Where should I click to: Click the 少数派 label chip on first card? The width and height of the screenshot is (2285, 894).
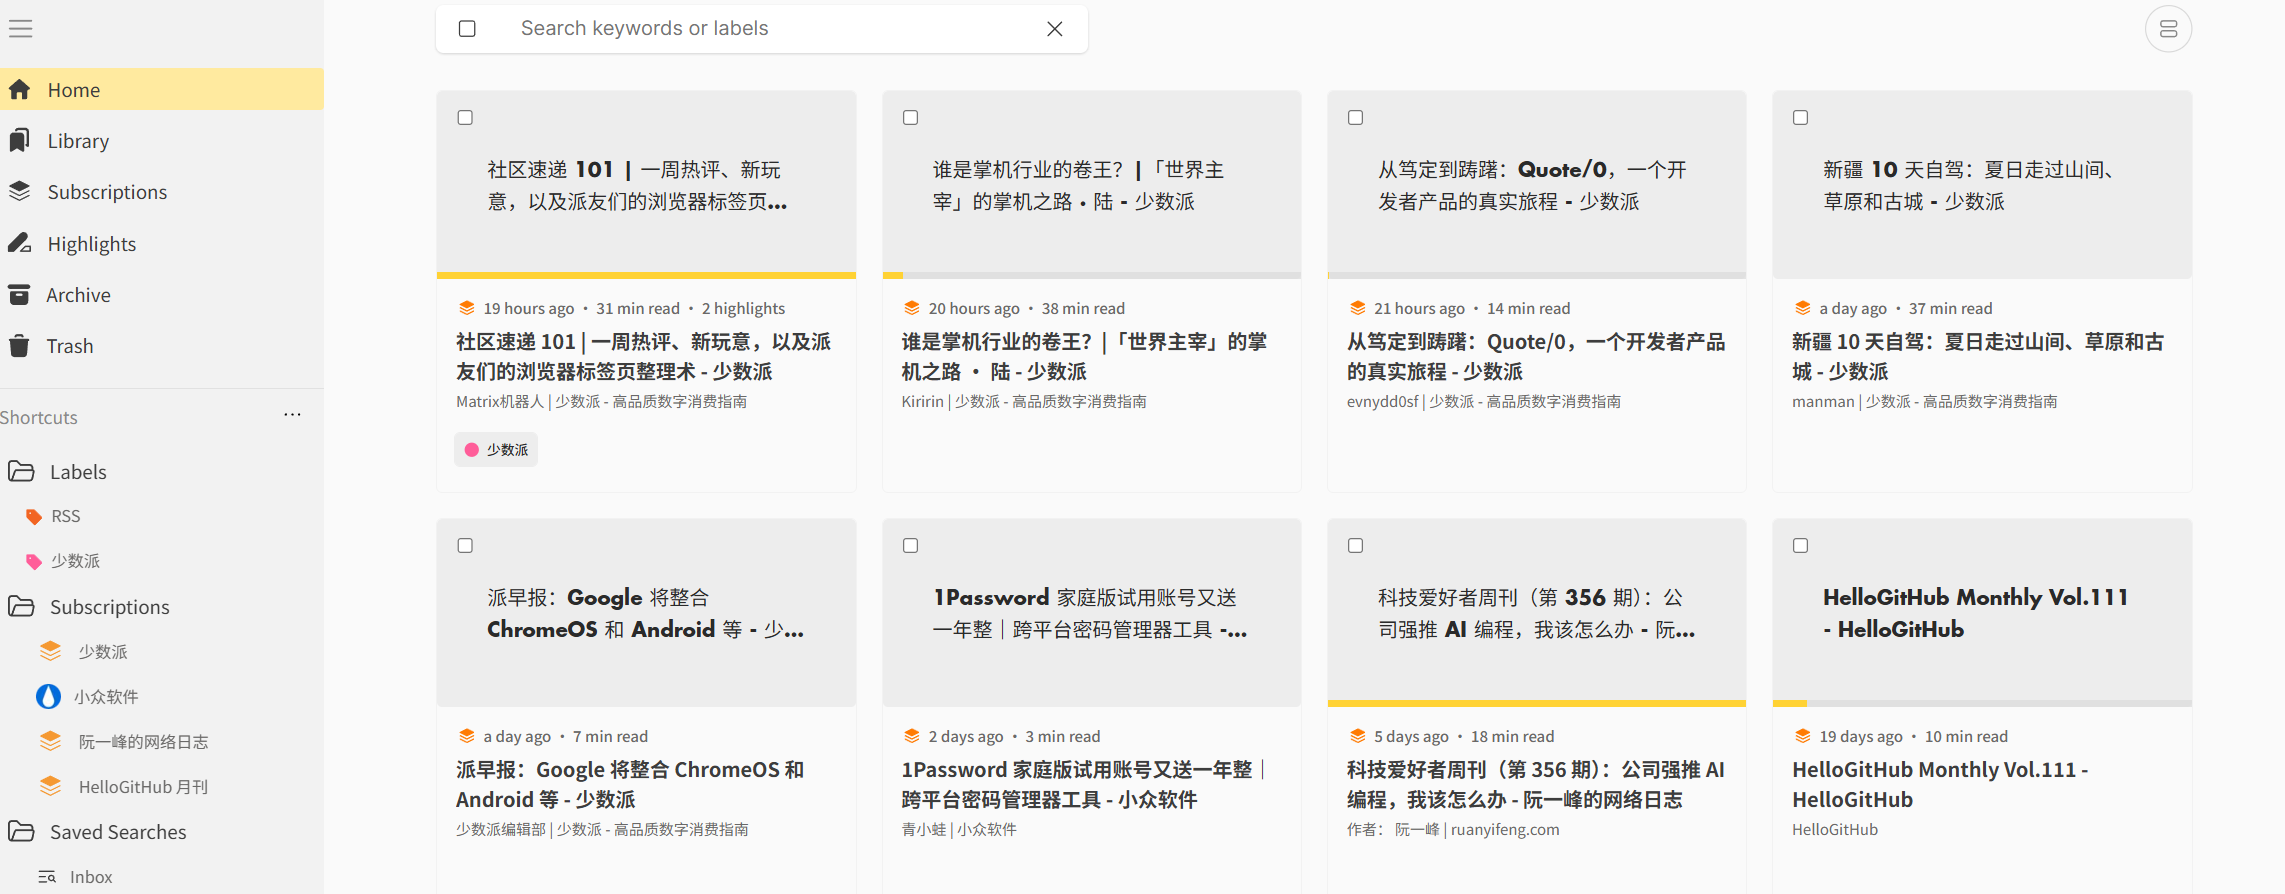497,450
